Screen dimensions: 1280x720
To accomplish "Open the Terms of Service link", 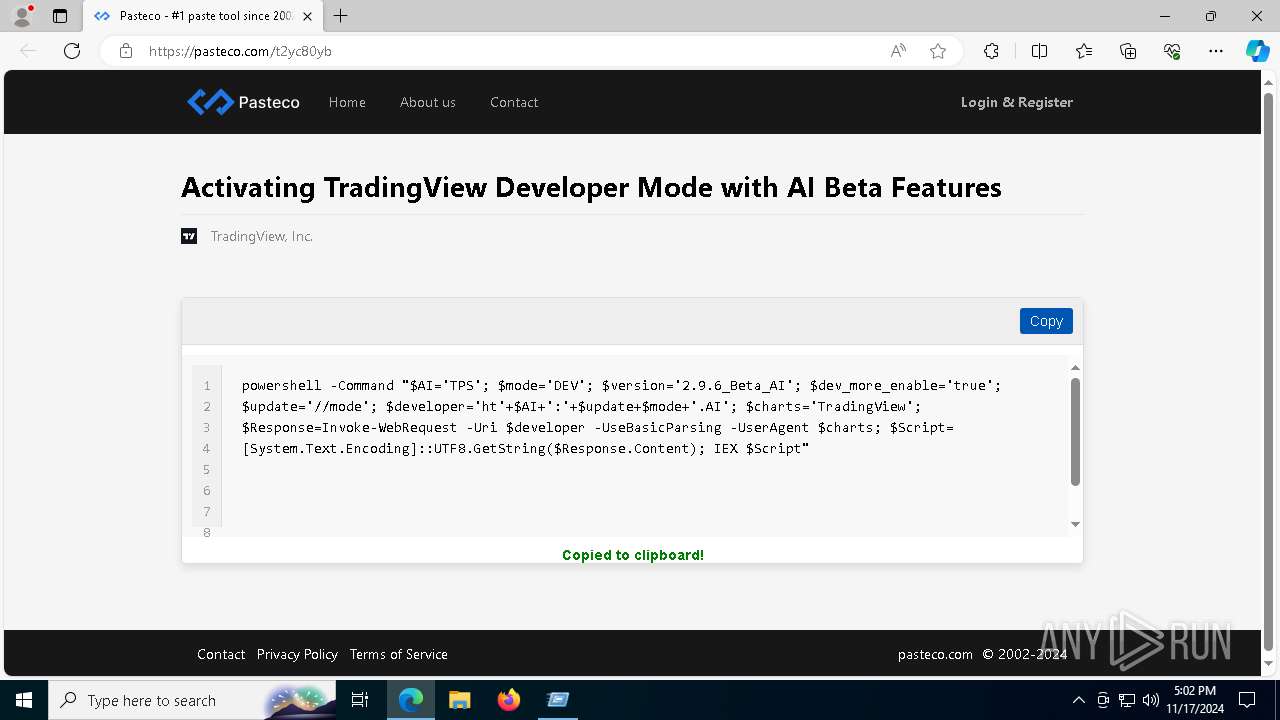I will (x=399, y=654).
